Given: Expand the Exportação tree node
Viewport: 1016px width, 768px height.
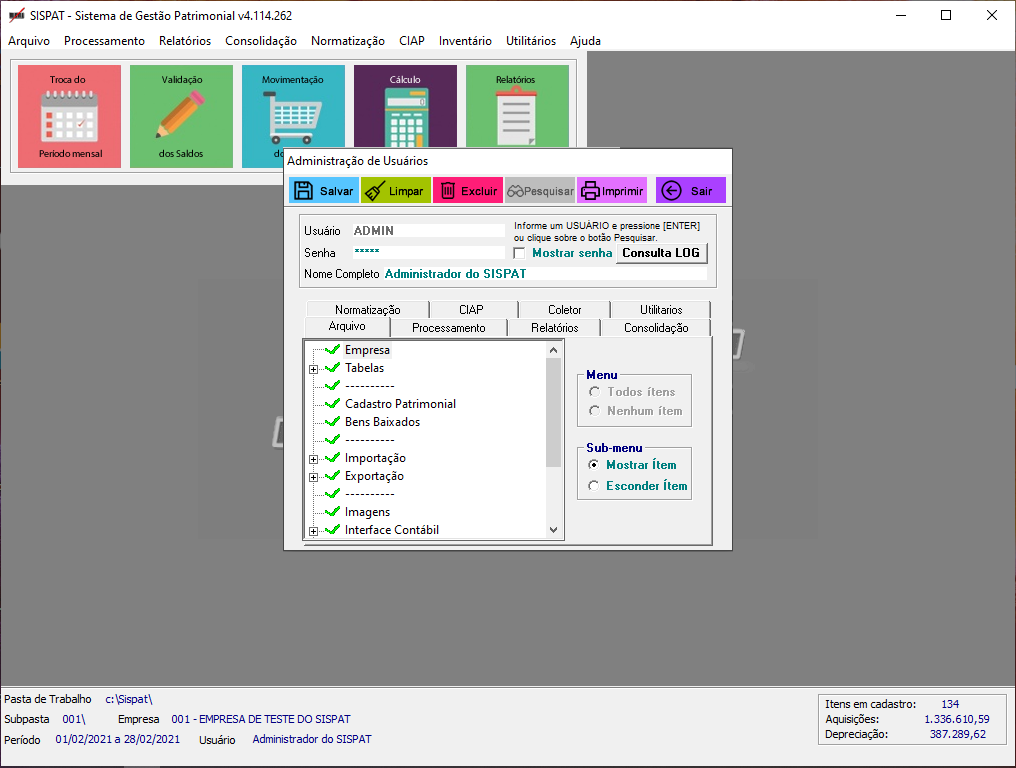Looking at the screenshot, I should click(313, 477).
